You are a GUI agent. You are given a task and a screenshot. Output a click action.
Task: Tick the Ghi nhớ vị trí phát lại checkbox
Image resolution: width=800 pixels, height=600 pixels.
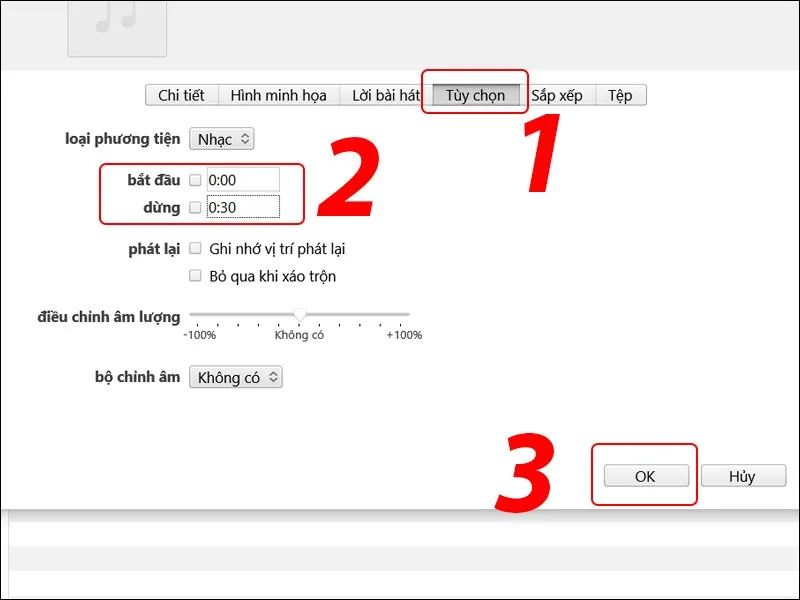point(195,248)
